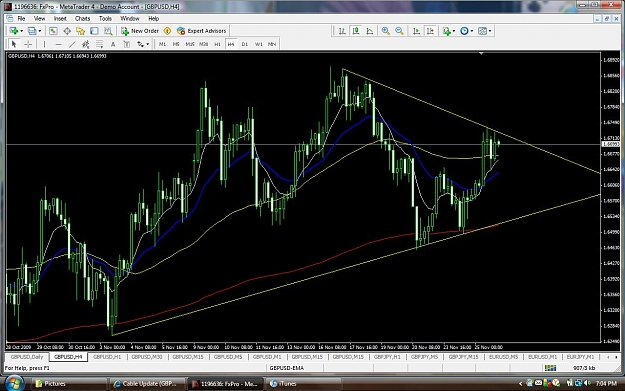Expand the Indicators dropdown arrow
Image resolution: width=625 pixels, height=391 pixels.
click(x=454, y=31)
